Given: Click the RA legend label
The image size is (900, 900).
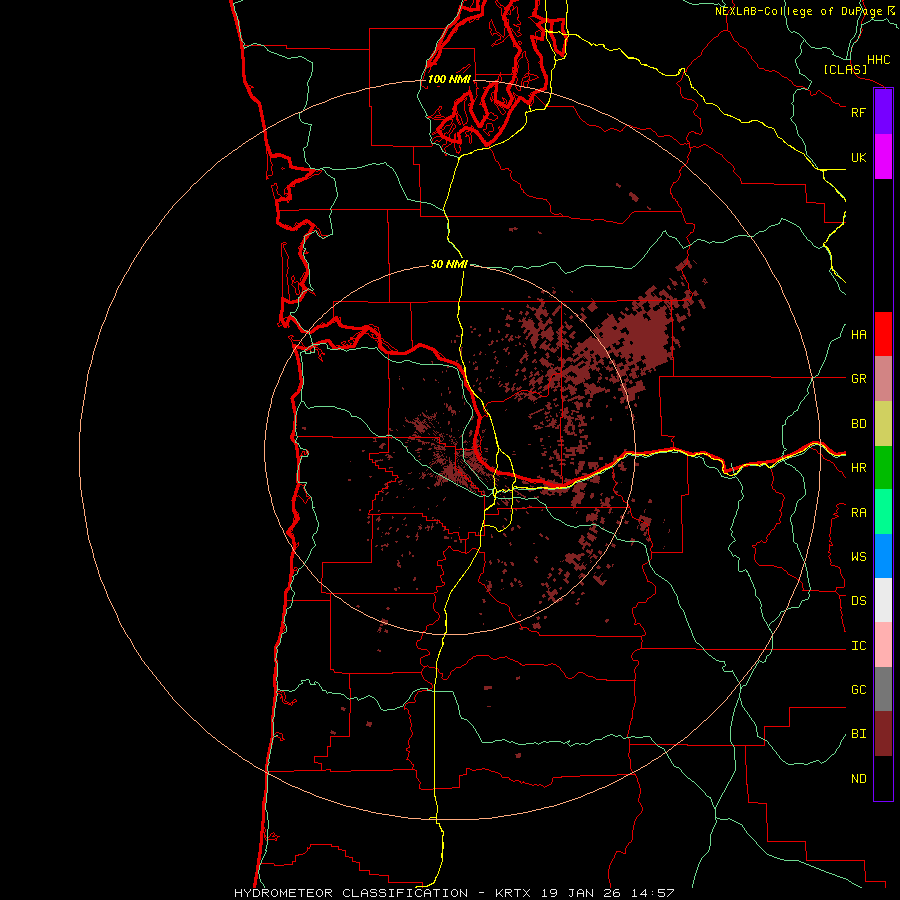Looking at the screenshot, I should [859, 513].
